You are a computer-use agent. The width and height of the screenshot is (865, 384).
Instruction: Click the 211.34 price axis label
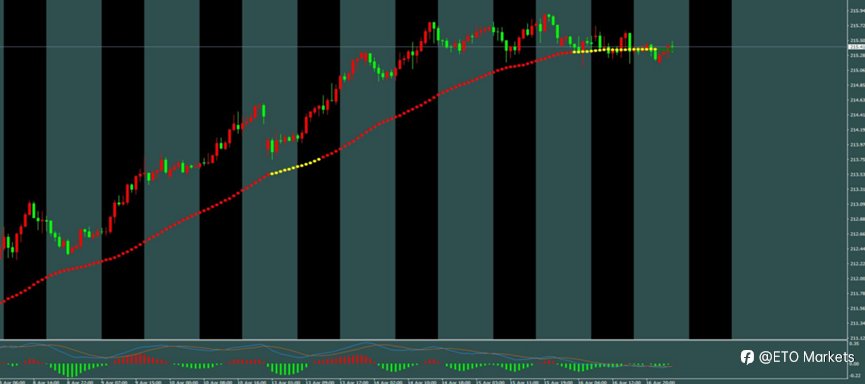pos(857,323)
